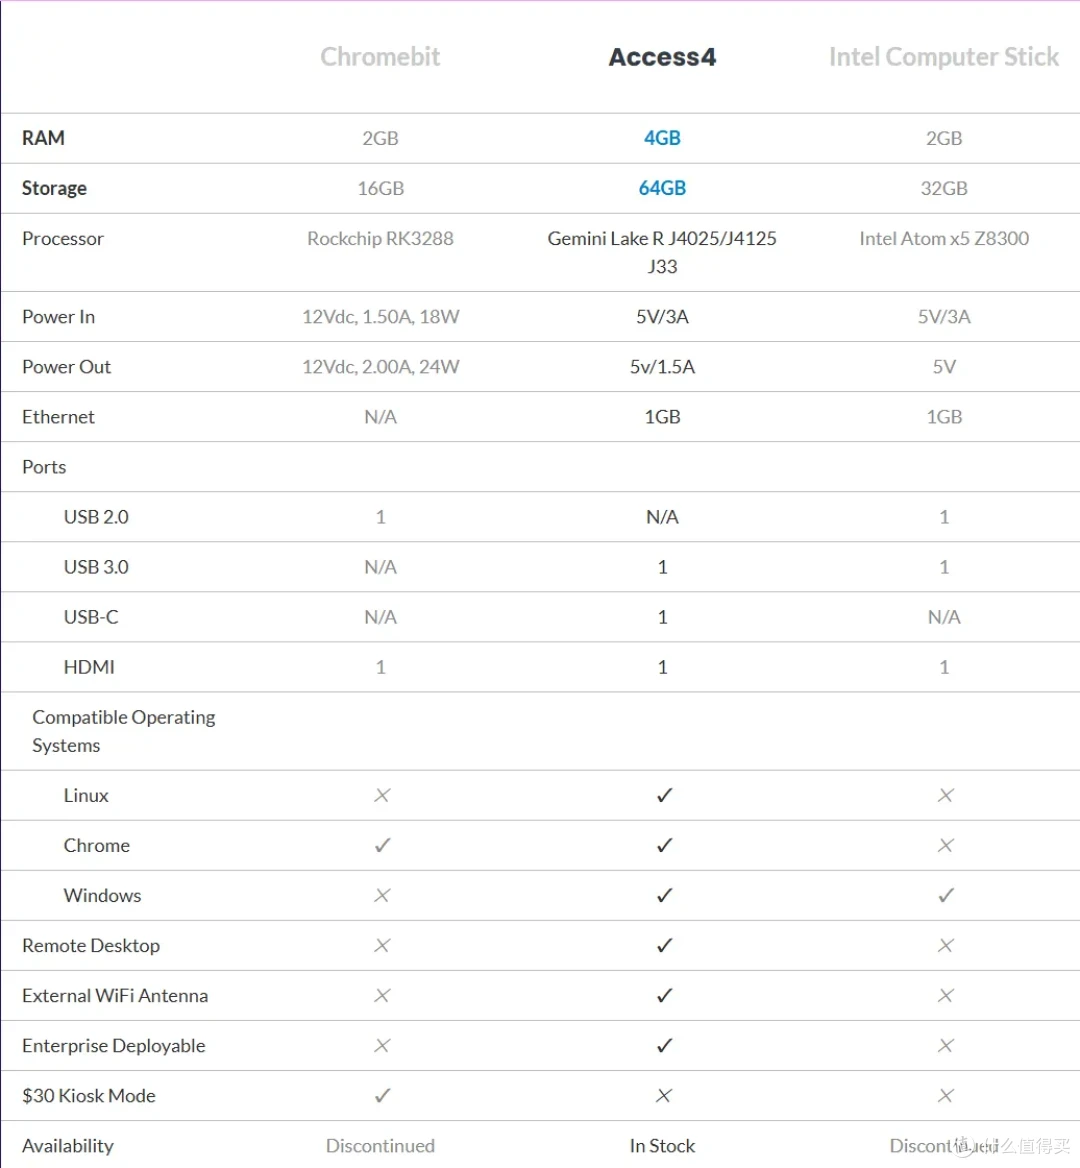Viewport: 1080px width, 1168px height.
Task: Click the $30 Kiosk Mode checkmark under Chromebit
Action: pyautogui.click(x=382, y=1096)
